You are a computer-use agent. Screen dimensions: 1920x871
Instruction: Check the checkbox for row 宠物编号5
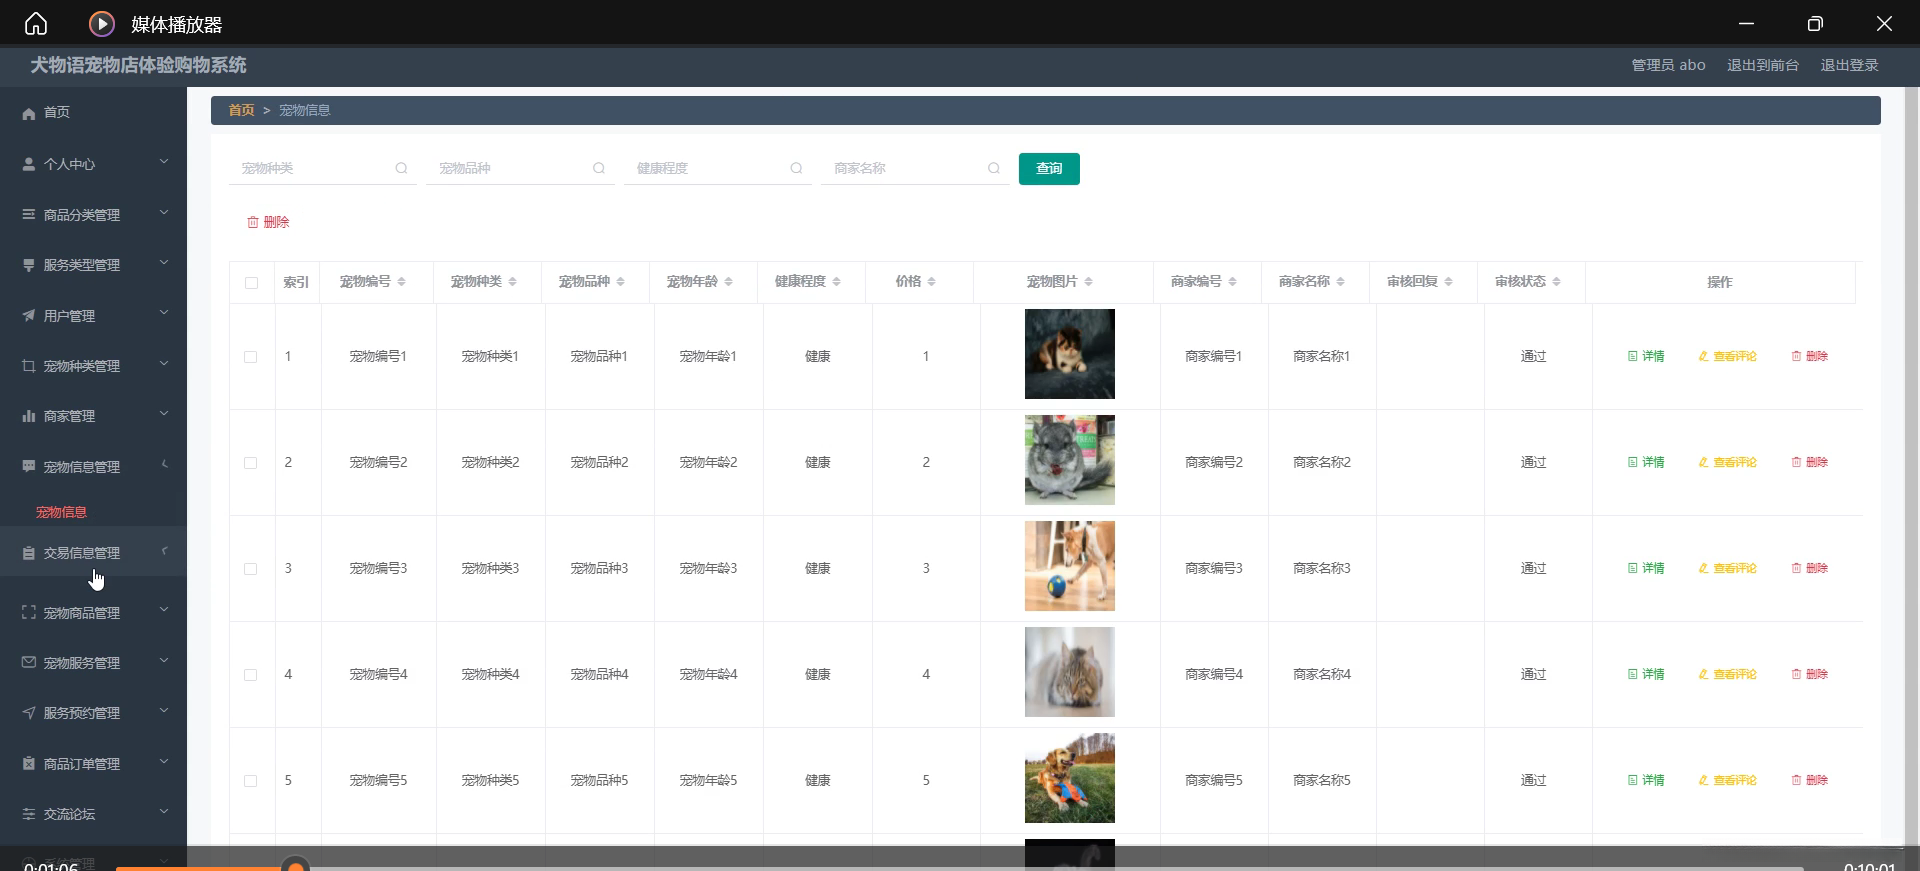(250, 781)
